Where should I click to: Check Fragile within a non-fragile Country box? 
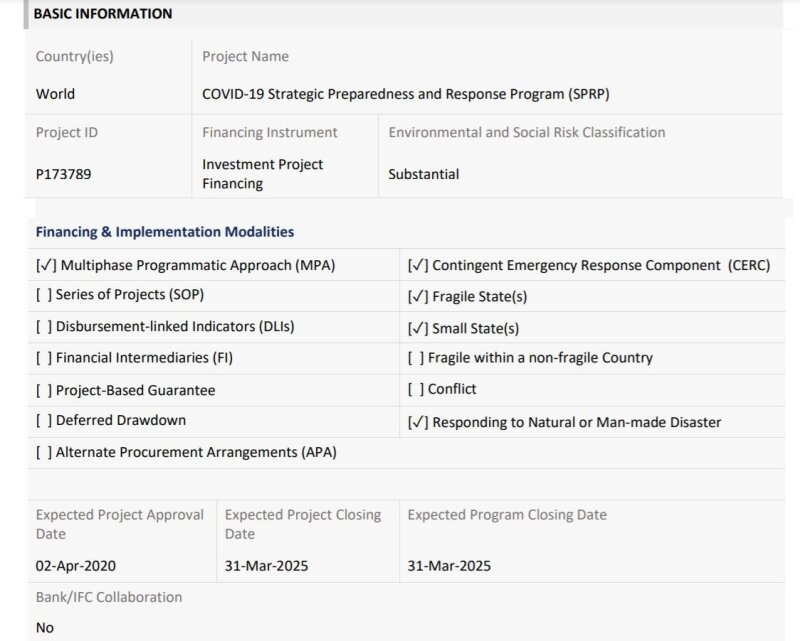(416, 358)
